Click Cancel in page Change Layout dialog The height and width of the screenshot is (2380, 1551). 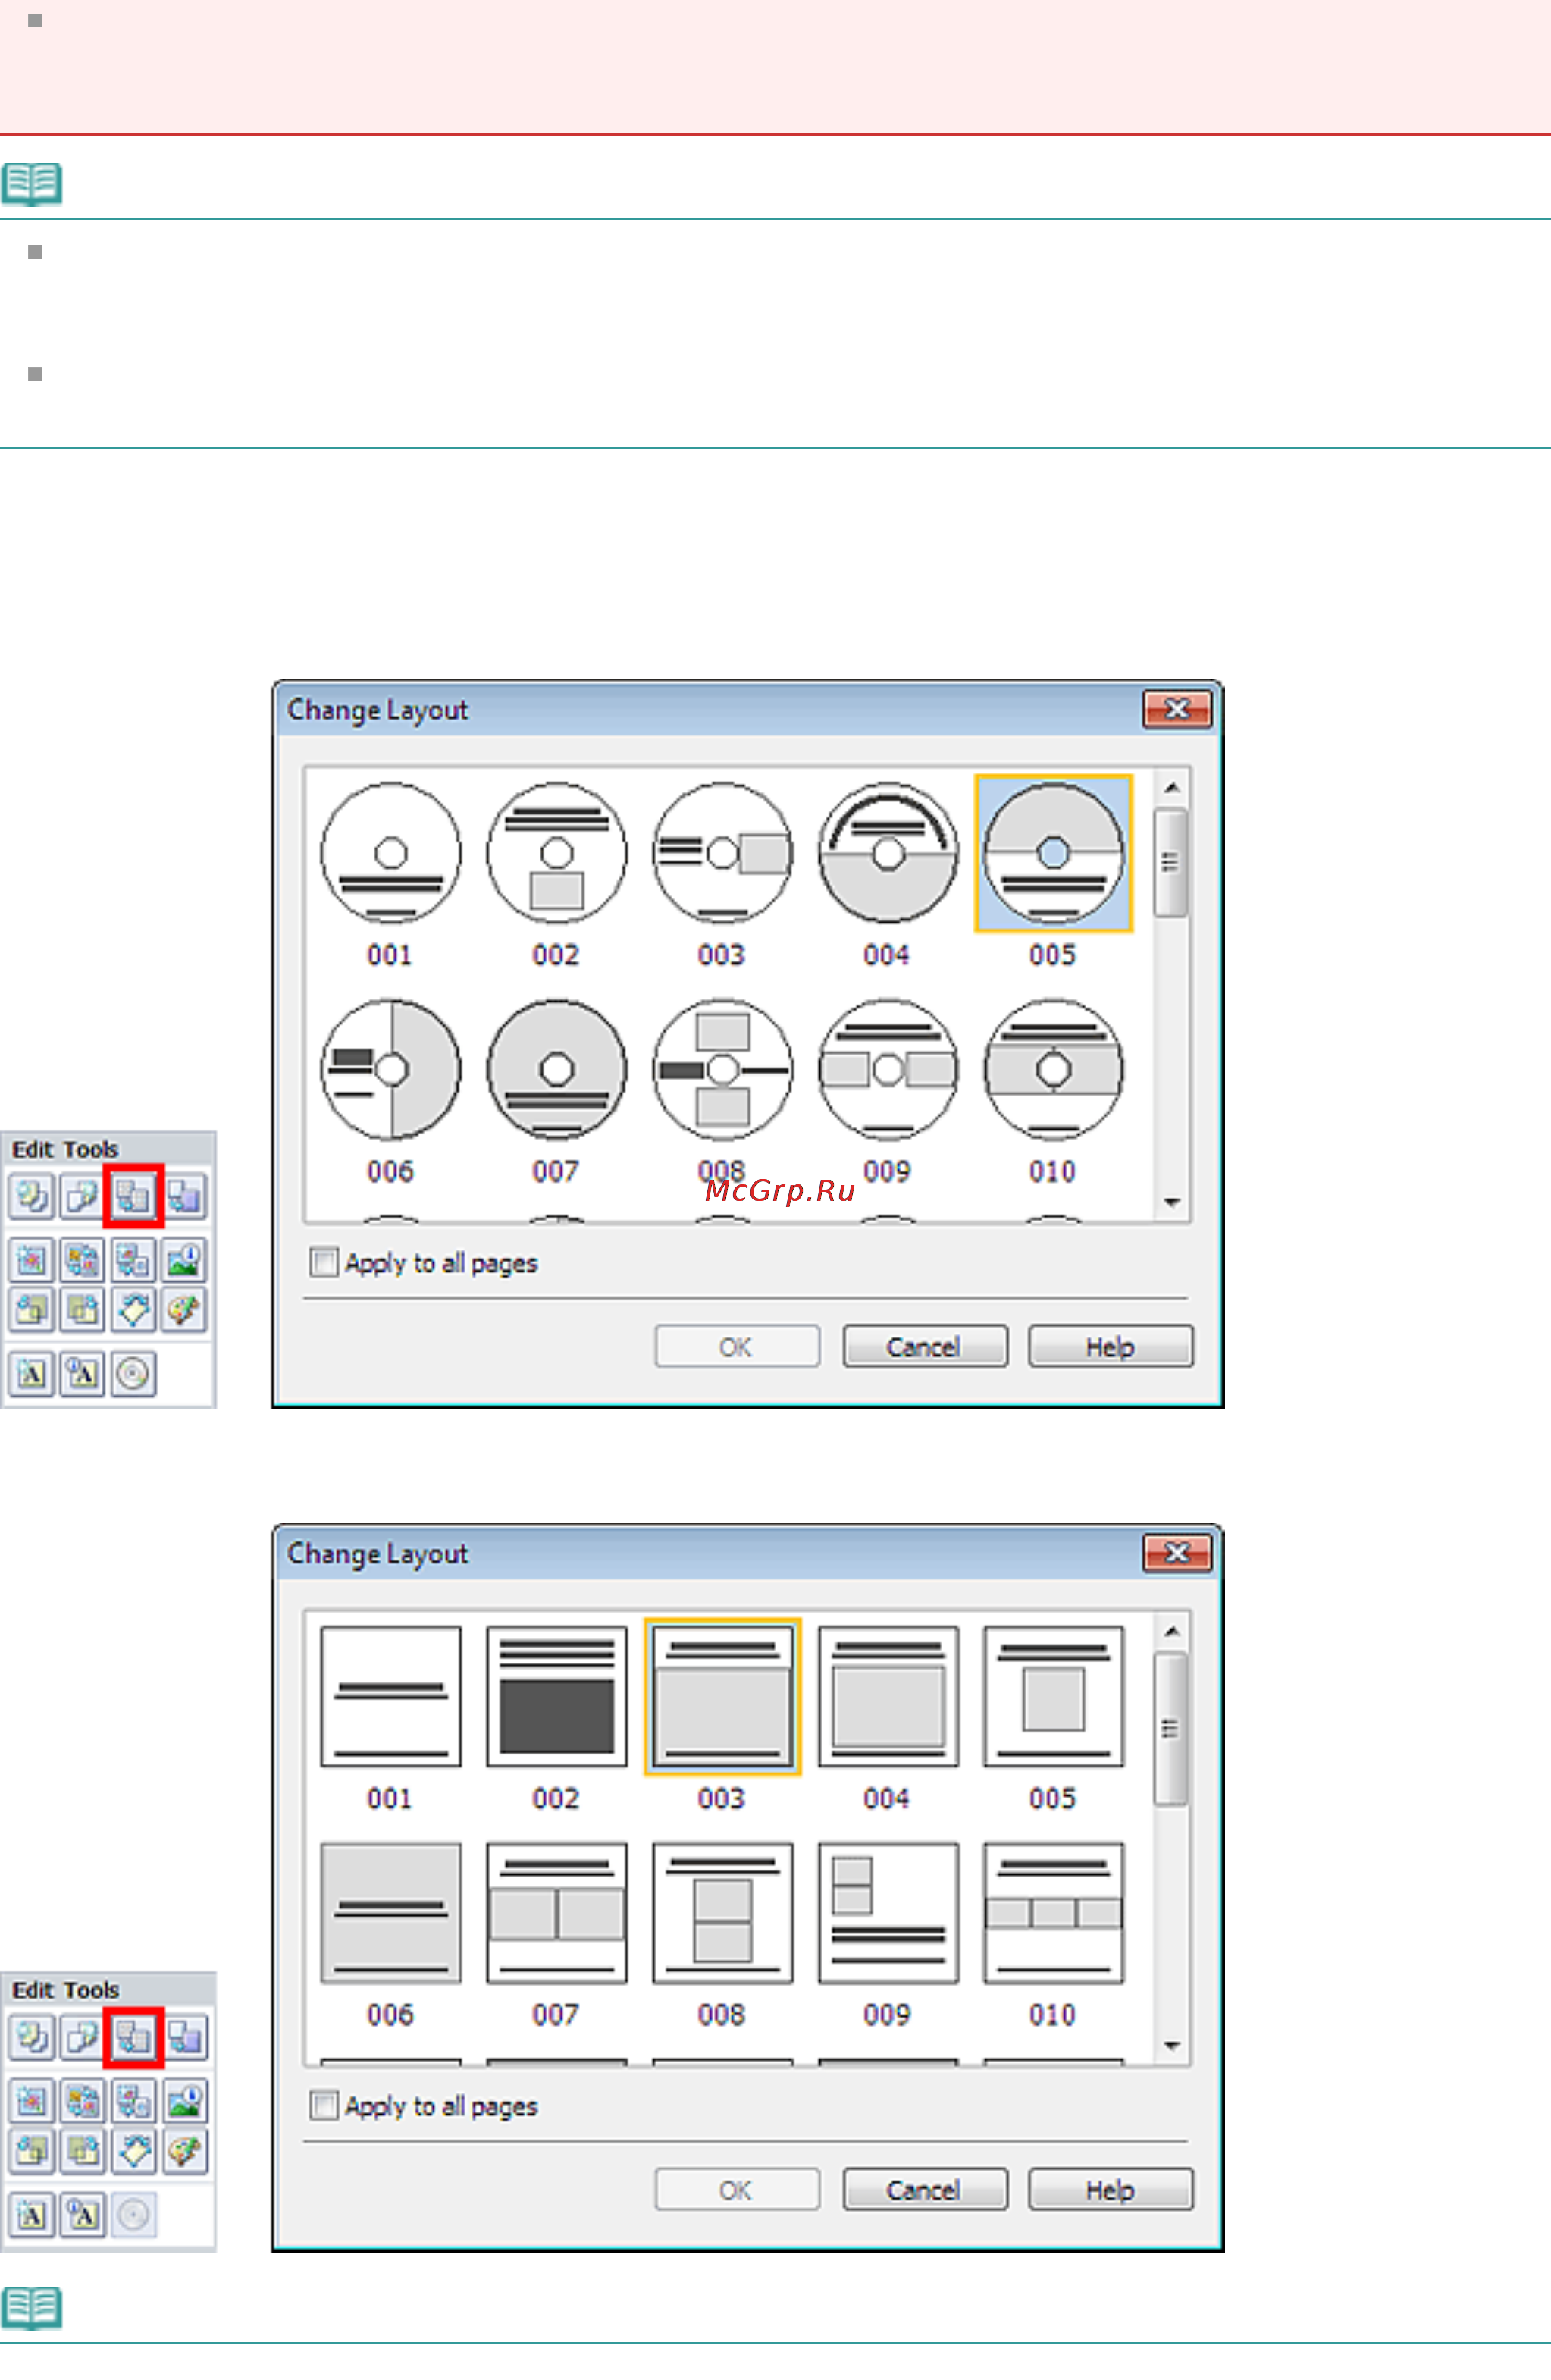click(x=925, y=2189)
